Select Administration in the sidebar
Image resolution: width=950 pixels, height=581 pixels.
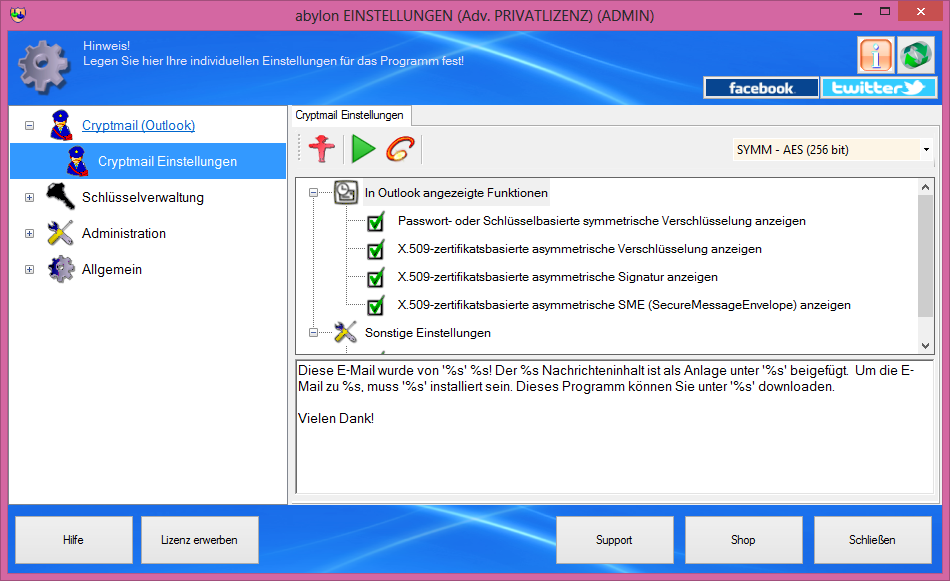click(124, 233)
